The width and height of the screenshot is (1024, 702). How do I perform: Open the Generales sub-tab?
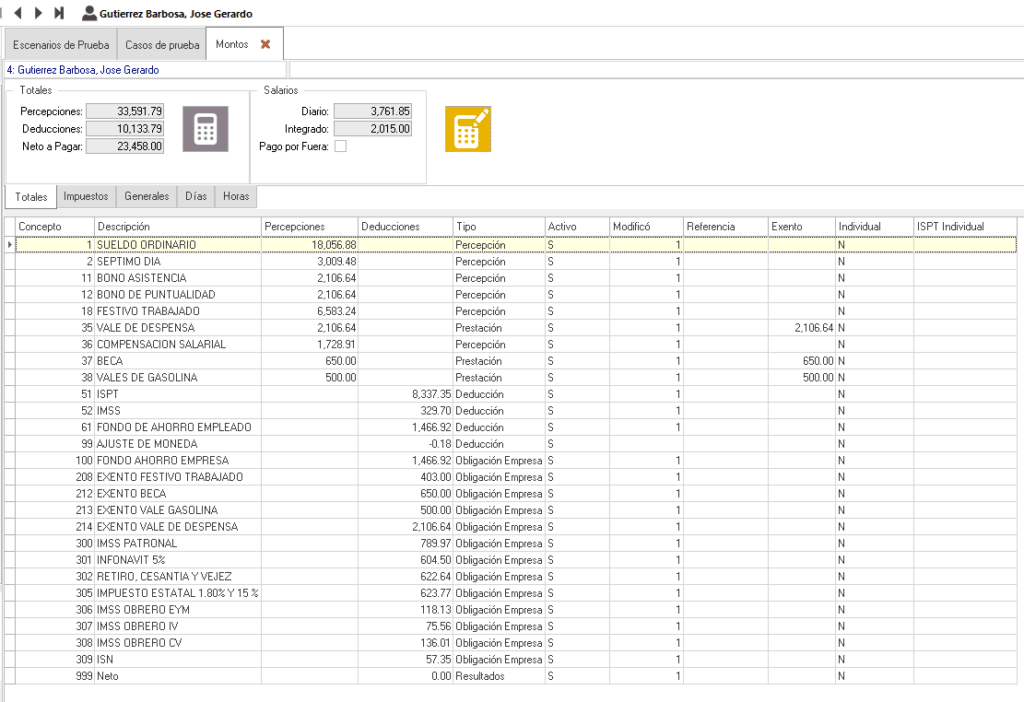point(146,197)
